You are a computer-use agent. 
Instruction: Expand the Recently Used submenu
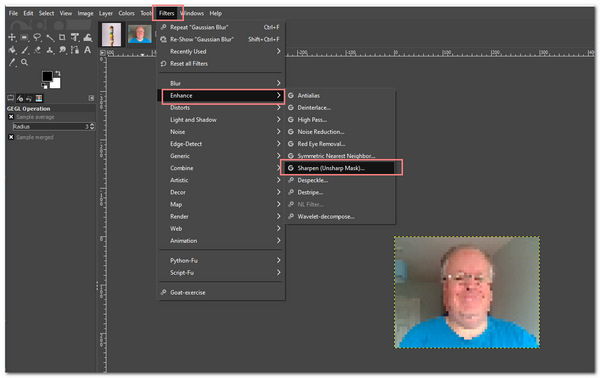click(x=221, y=51)
